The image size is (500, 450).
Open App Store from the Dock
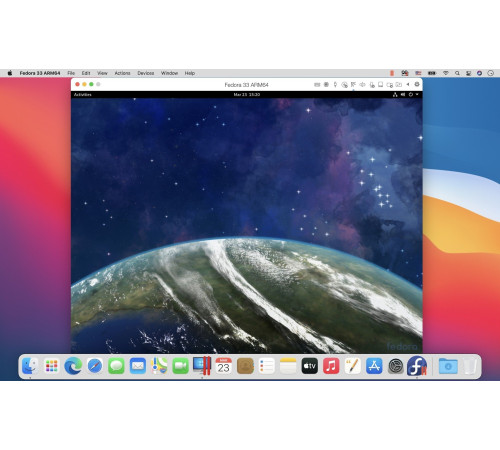click(x=374, y=366)
